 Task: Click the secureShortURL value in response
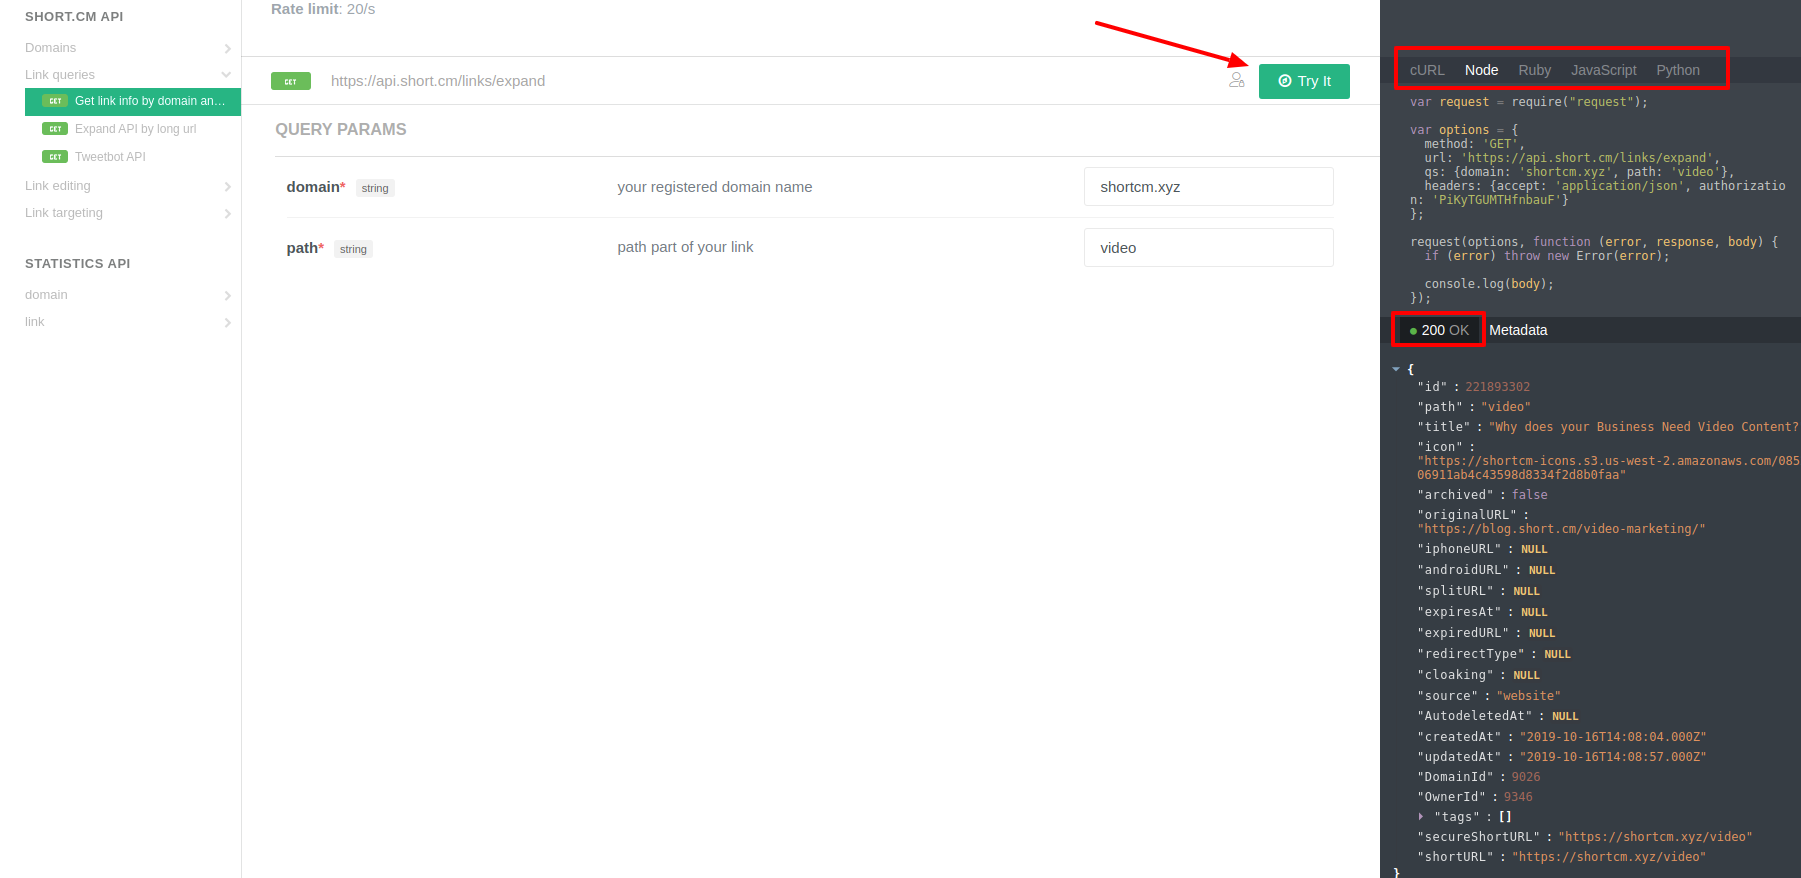coord(1655,837)
